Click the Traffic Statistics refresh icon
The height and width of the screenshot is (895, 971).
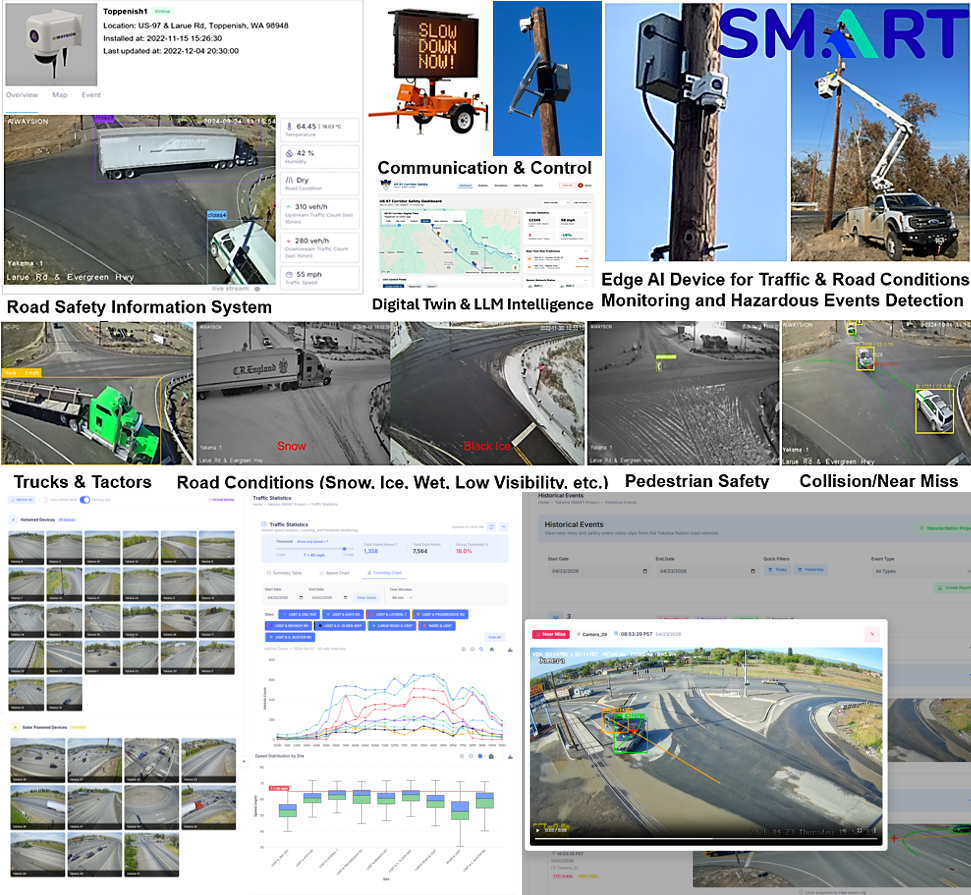(x=491, y=526)
